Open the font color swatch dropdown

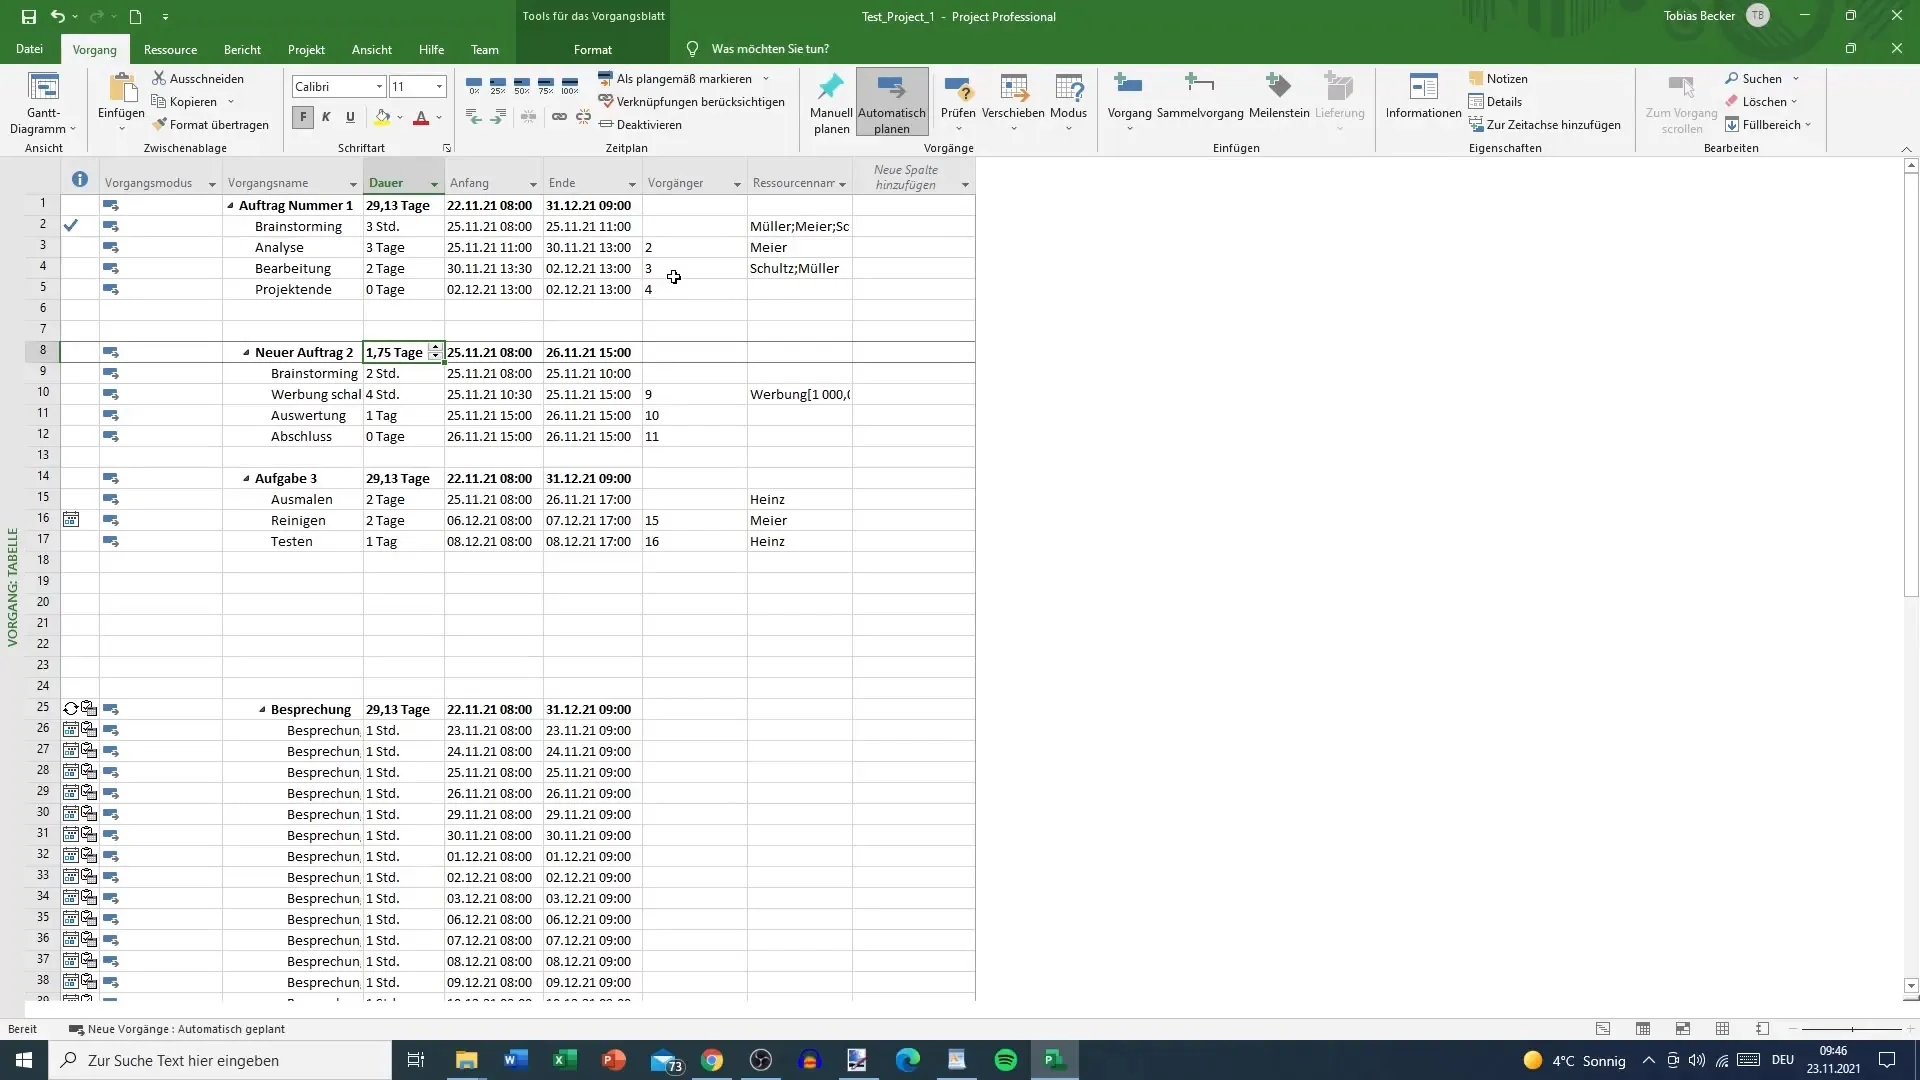click(x=439, y=118)
